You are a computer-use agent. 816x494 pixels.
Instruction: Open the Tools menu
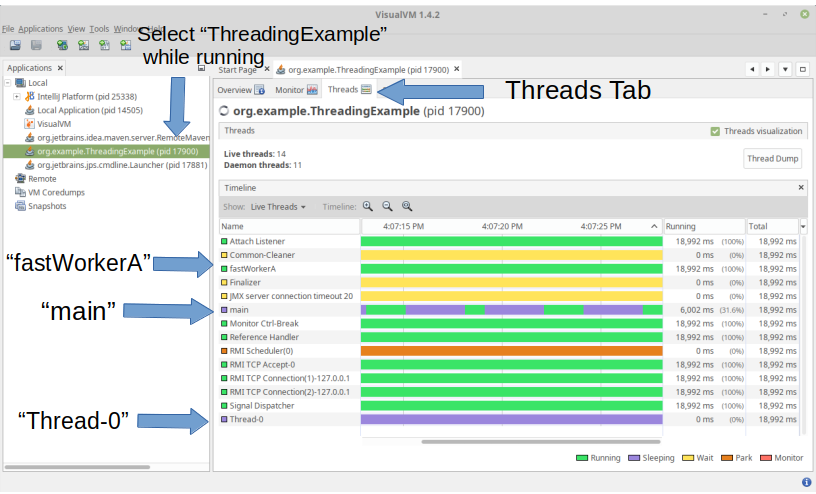99,29
